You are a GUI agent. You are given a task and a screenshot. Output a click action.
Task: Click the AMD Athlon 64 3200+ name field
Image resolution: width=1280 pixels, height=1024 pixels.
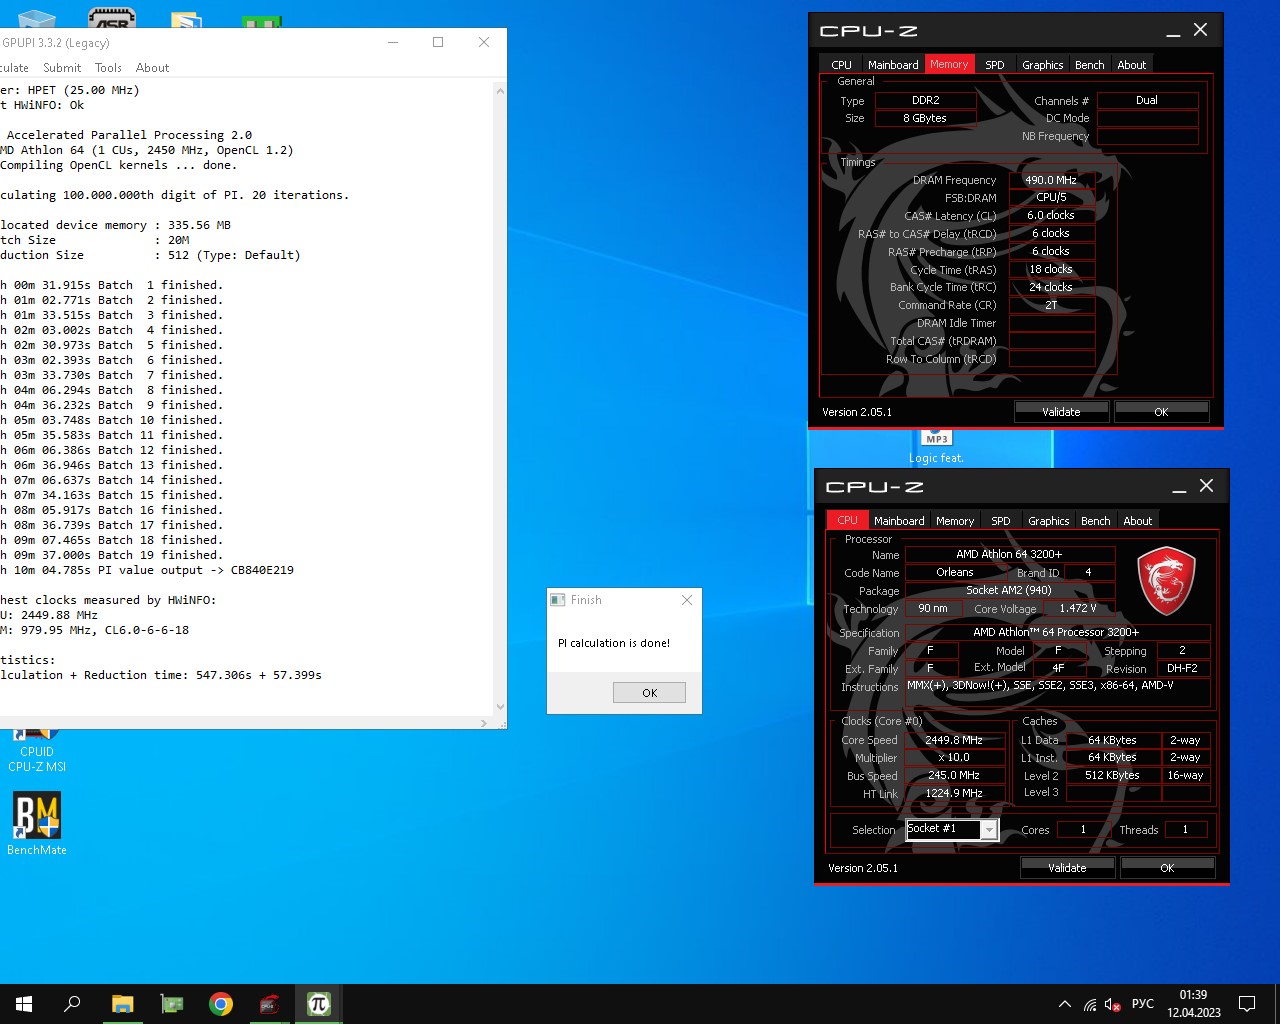point(1009,554)
